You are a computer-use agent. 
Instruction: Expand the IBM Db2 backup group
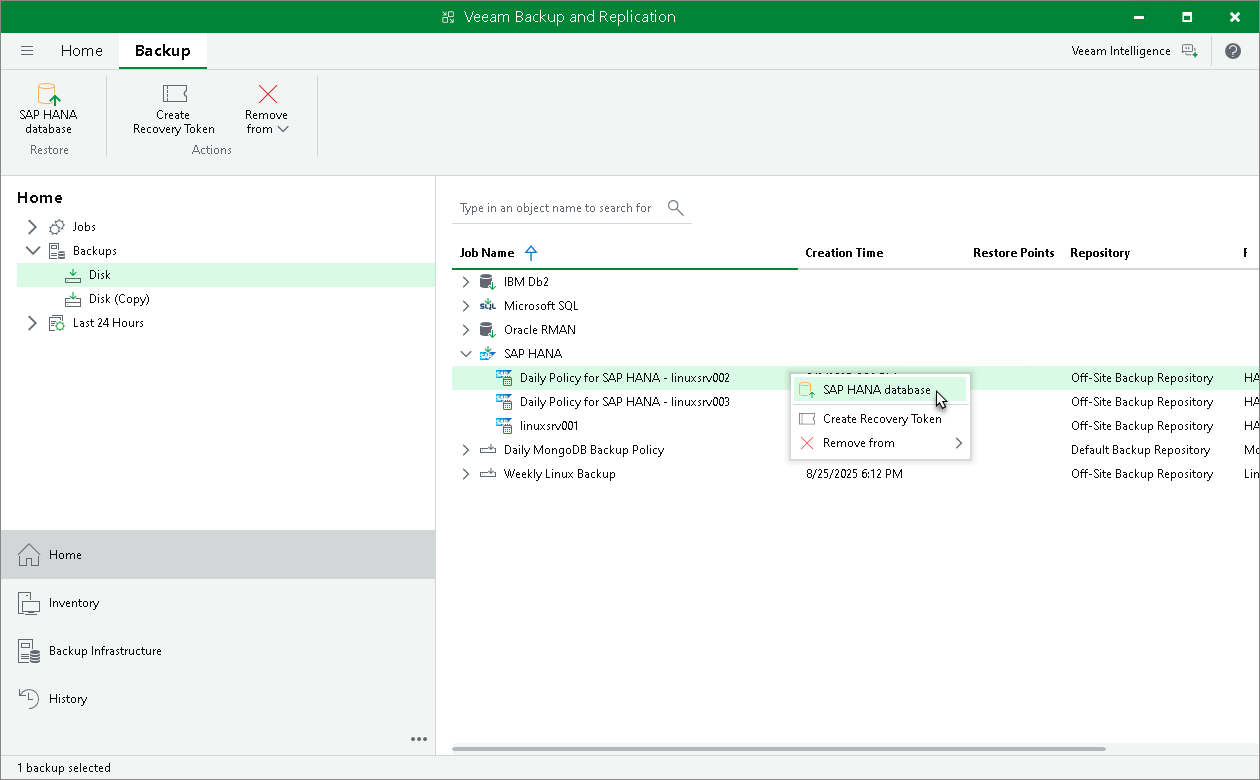[x=465, y=282]
